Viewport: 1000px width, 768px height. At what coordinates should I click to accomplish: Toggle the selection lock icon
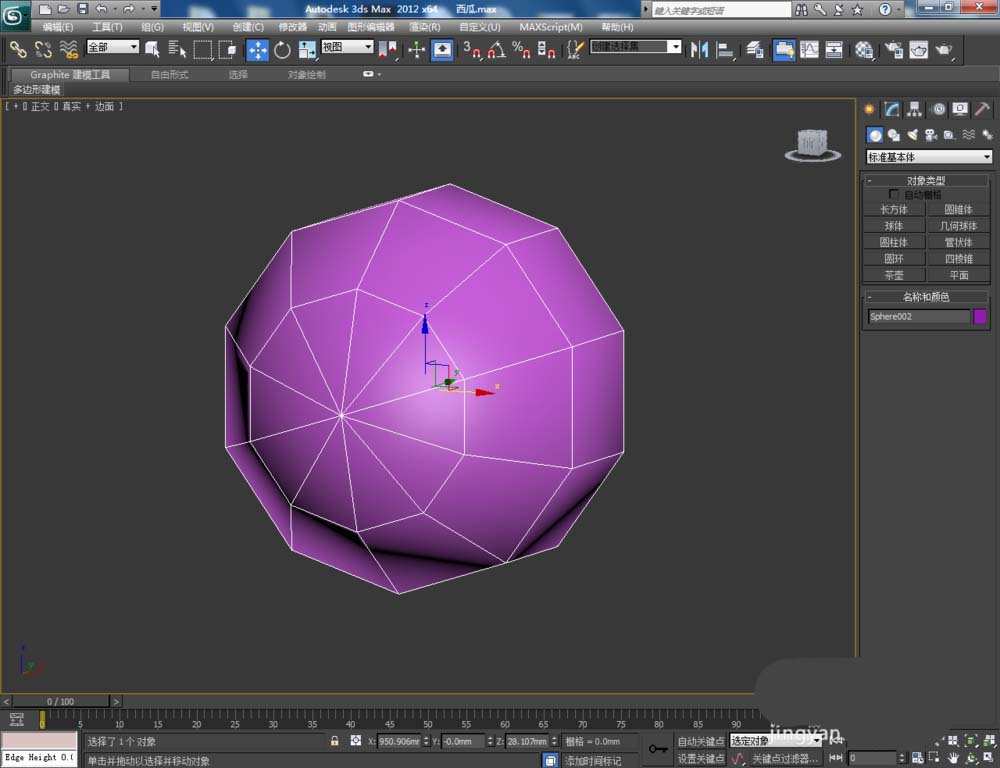[x=335, y=741]
